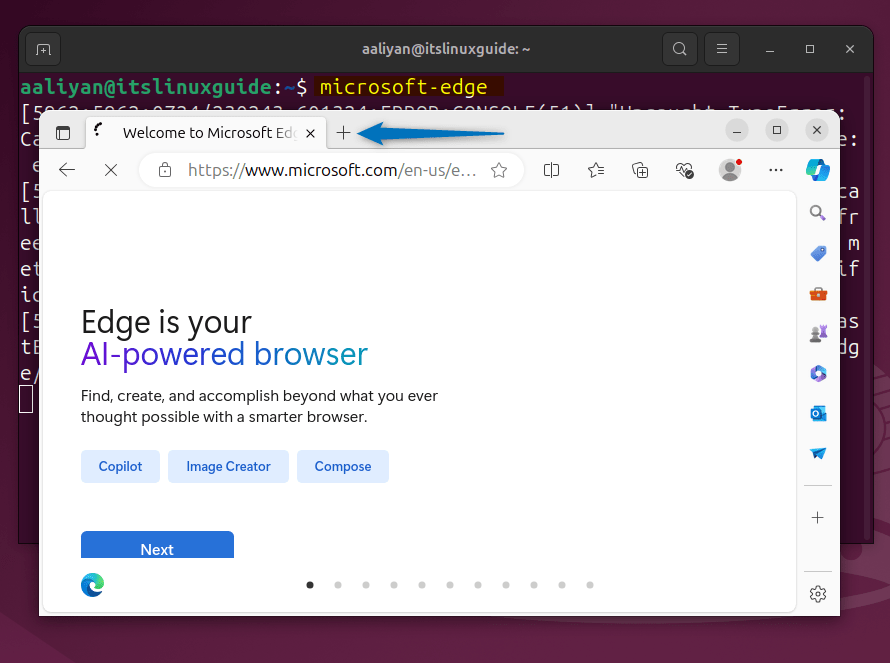The height and width of the screenshot is (663, 890).
Task: Open the Outlook sidebar panel
Action: 818,413
